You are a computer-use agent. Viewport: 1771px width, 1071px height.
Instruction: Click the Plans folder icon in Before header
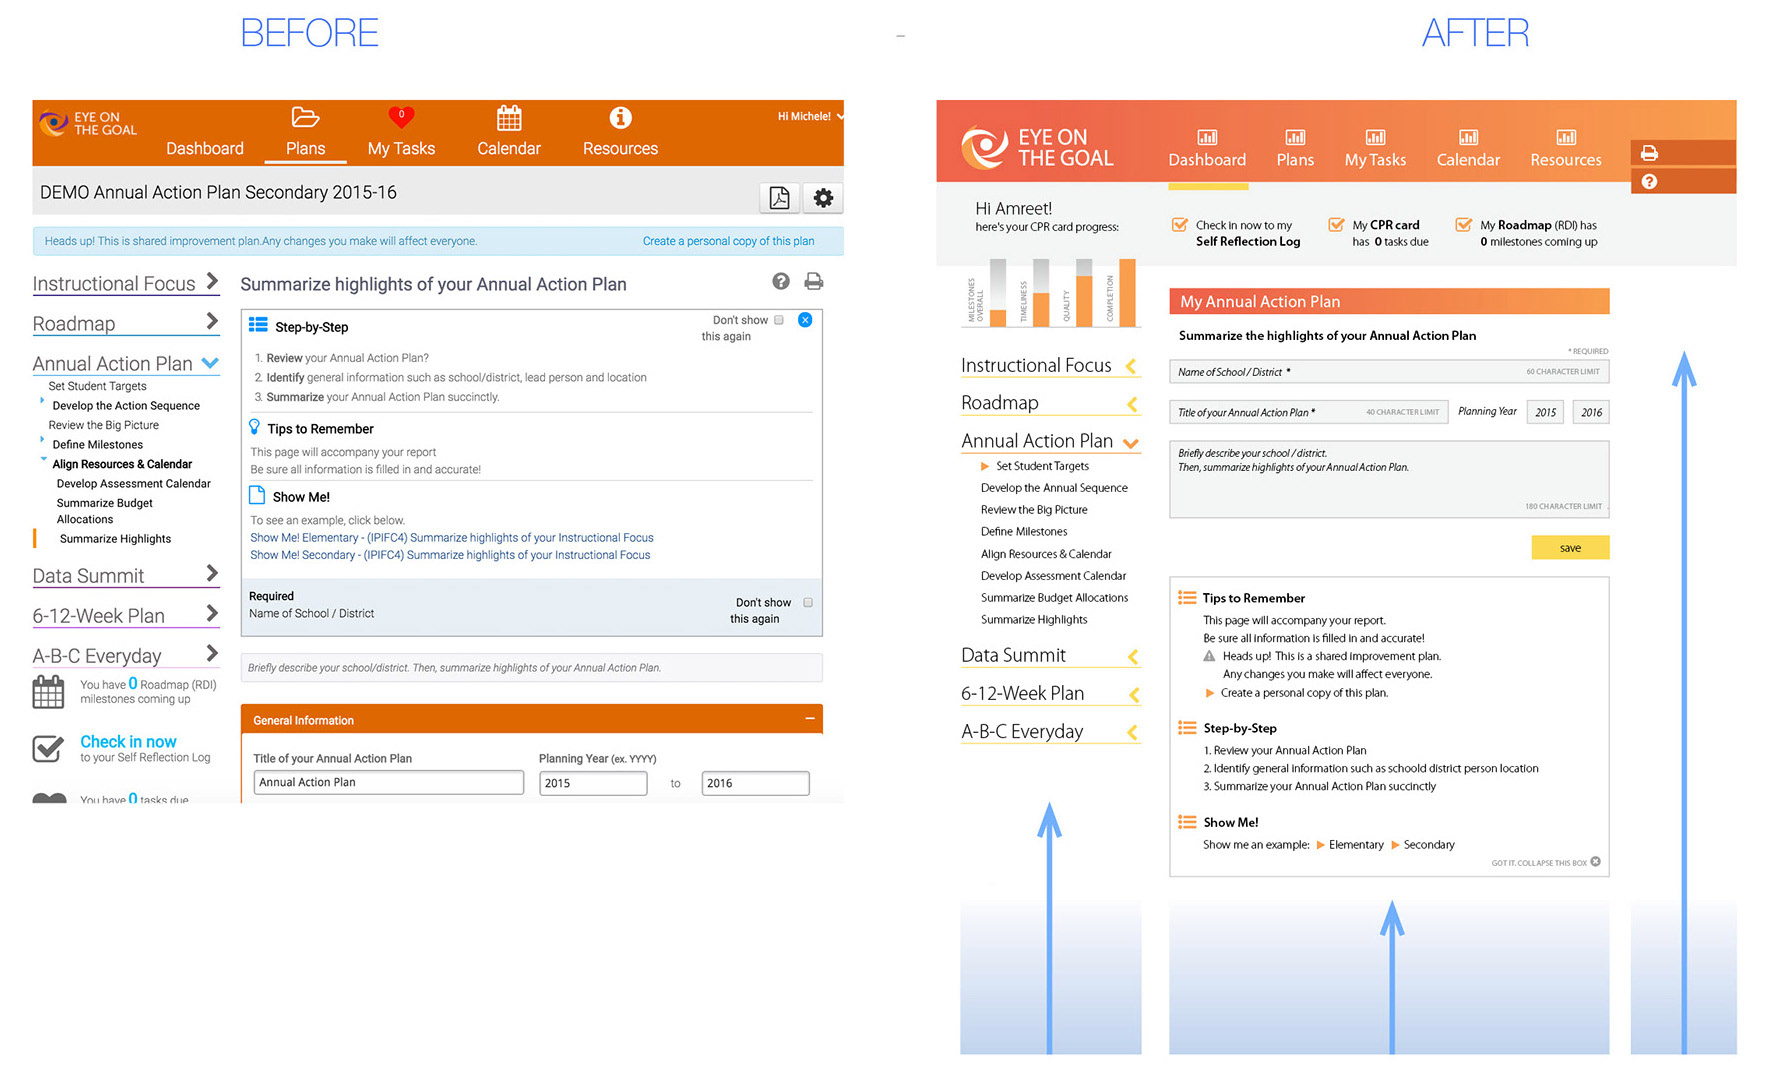pyautogui.click(x=305, y=117)
